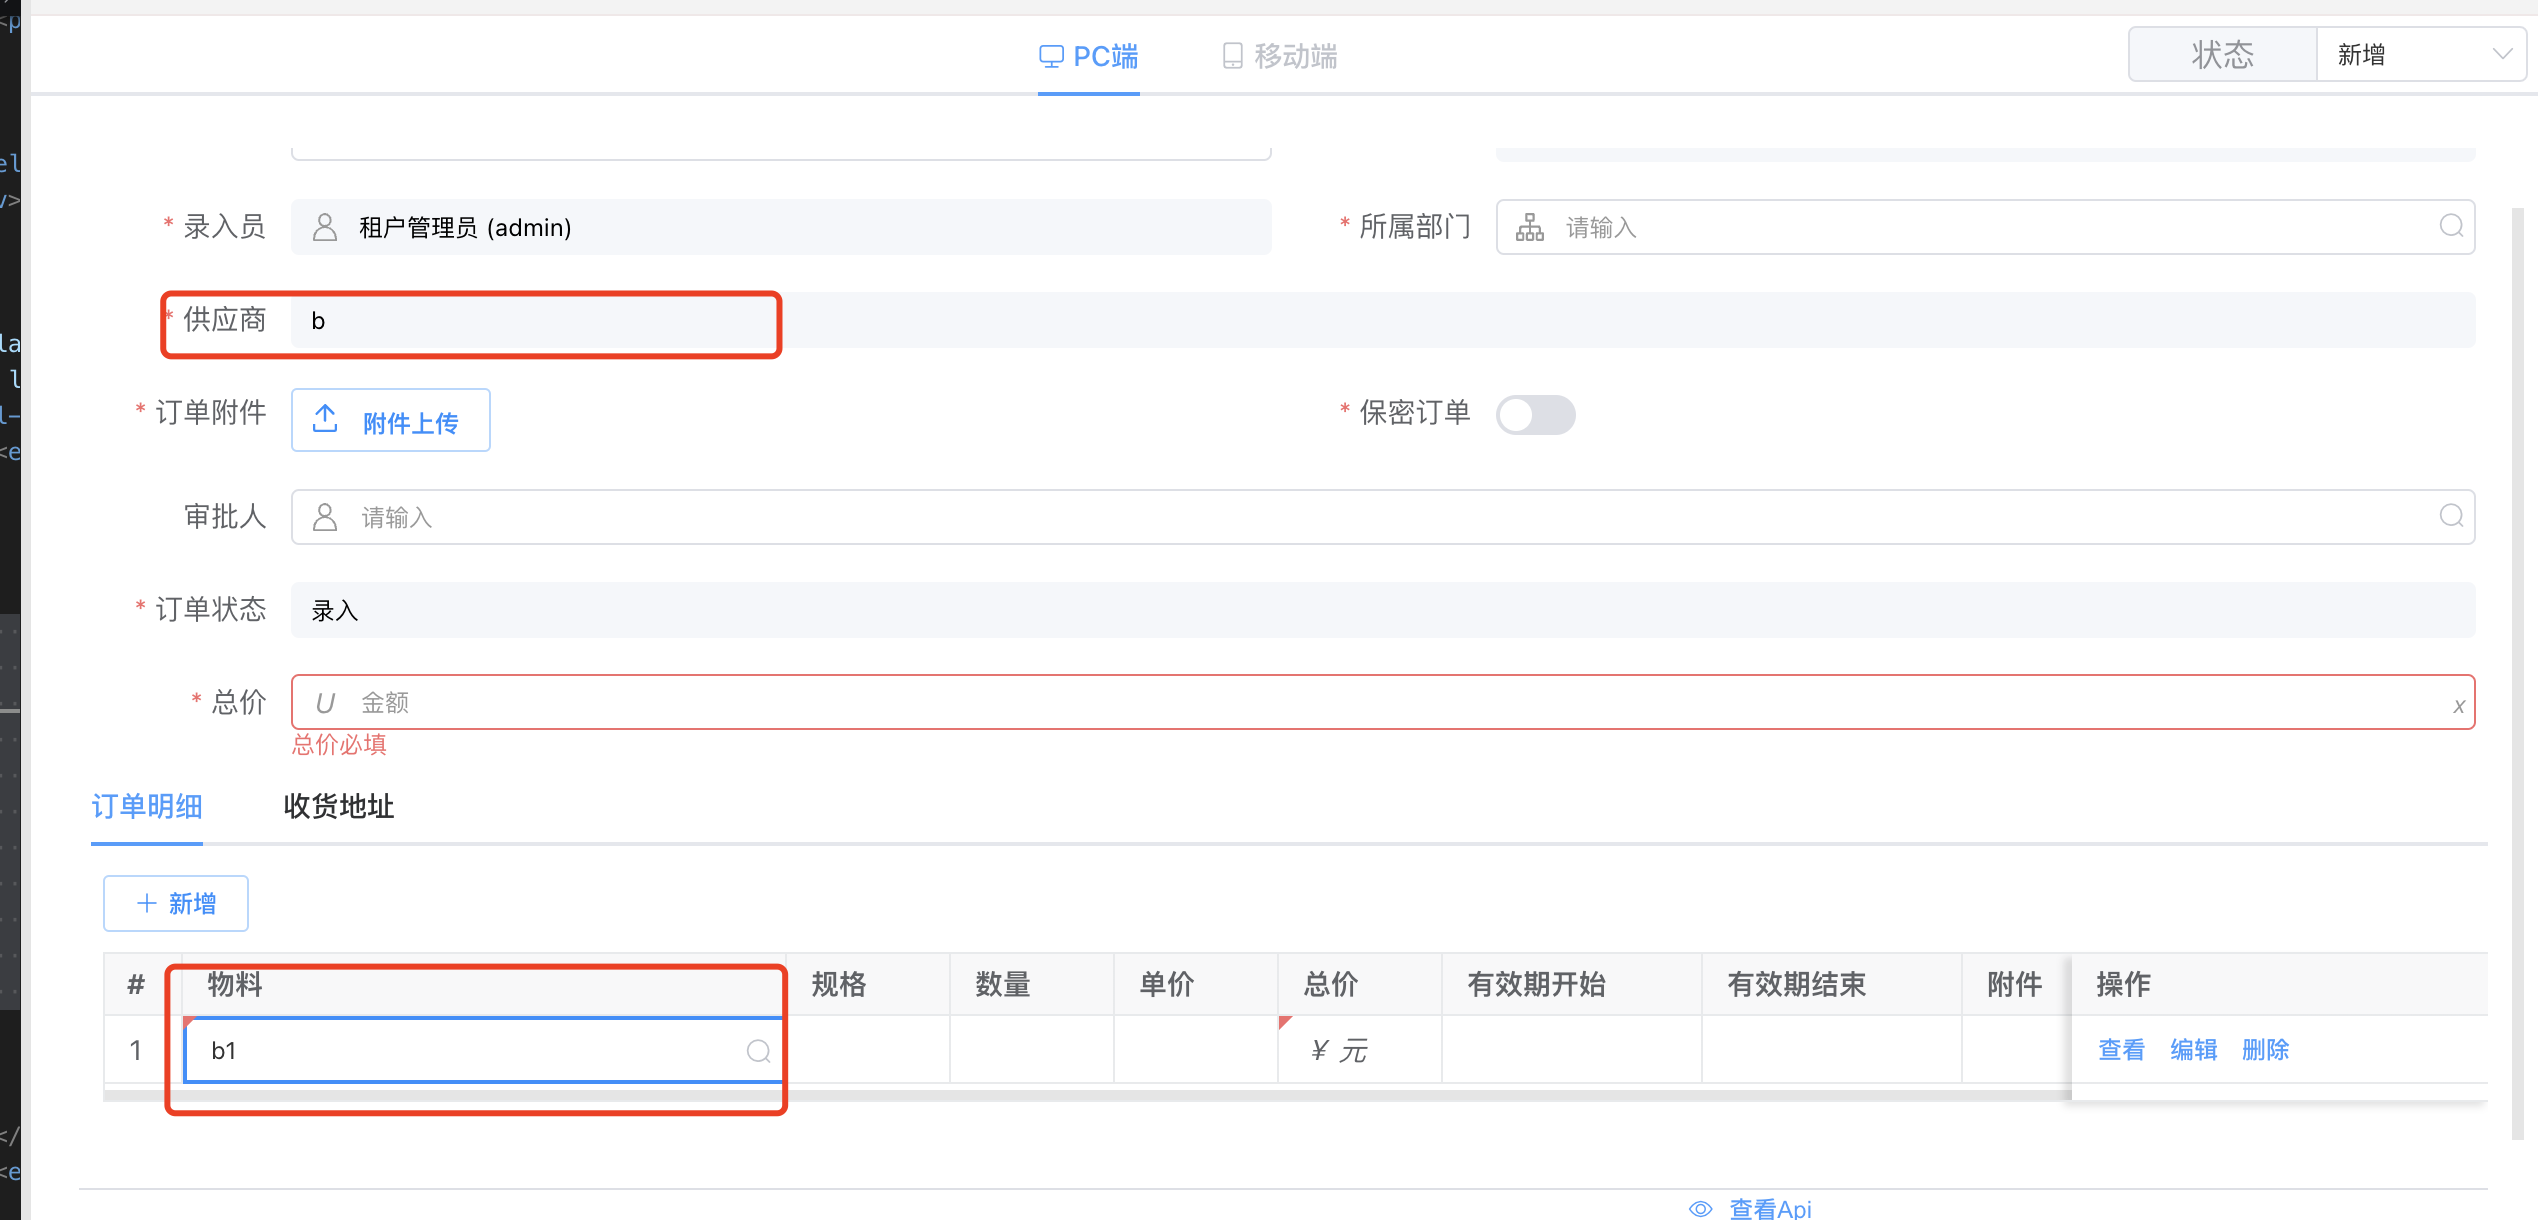Click 编辑 link in row 1
Image resolution: width=2538 pixels, height=1220 pixels.
click(2193, 1050)
